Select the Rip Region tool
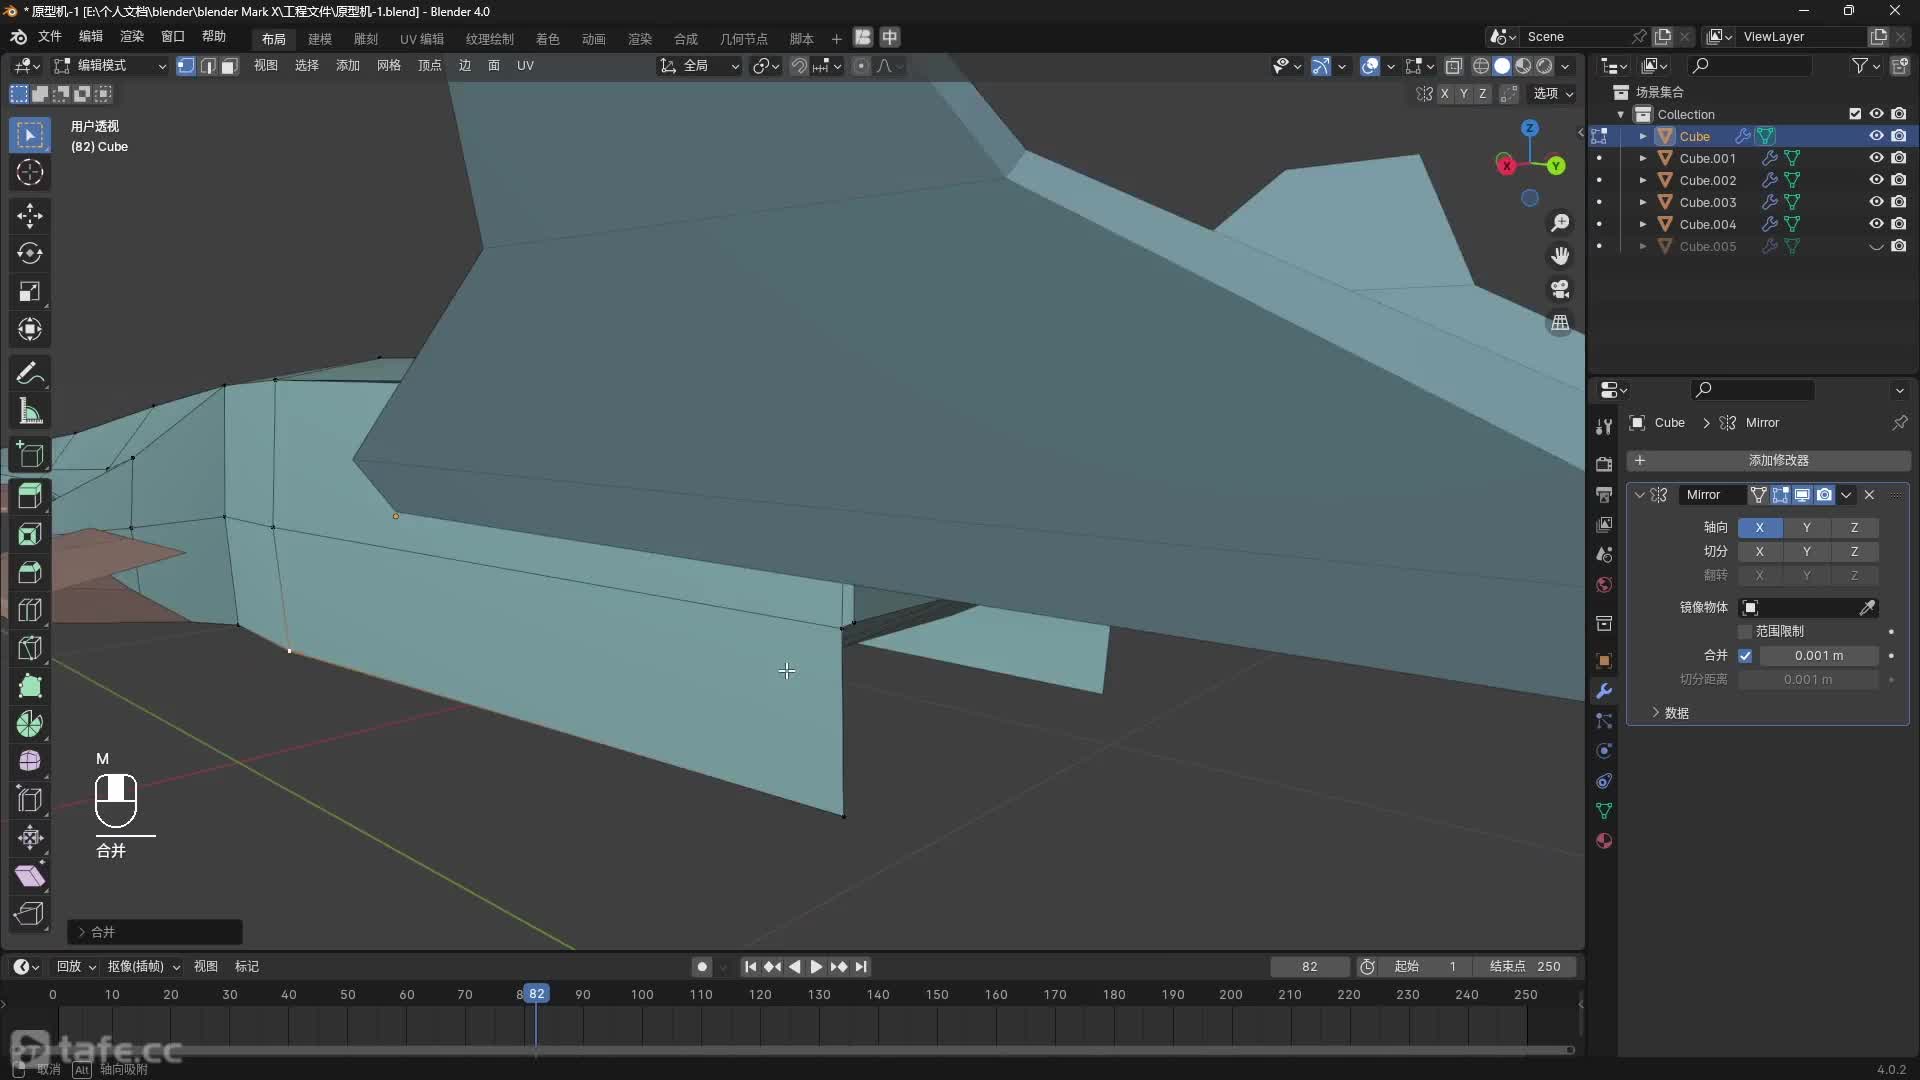Screen dimensions: 1920x1080 (x=29, y=915)
